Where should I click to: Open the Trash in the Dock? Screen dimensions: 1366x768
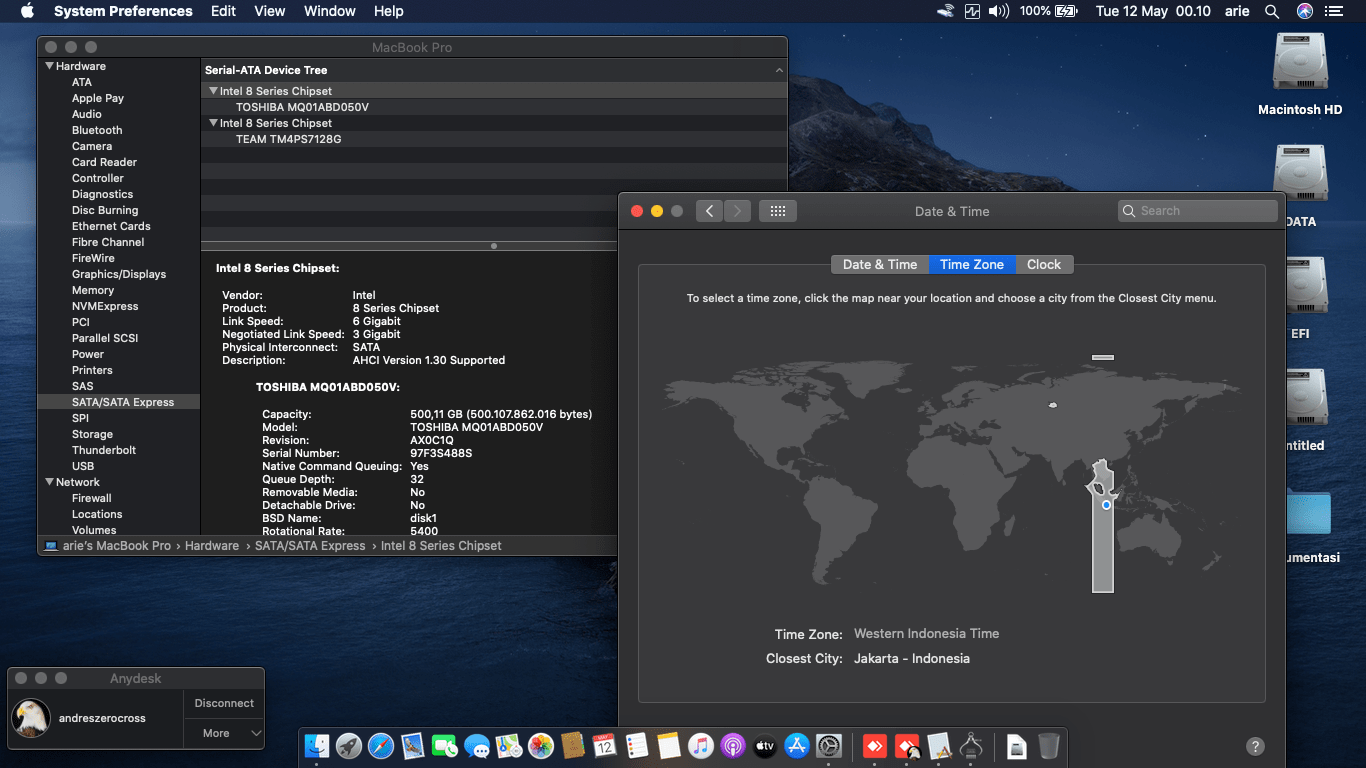click(1048, 745)
